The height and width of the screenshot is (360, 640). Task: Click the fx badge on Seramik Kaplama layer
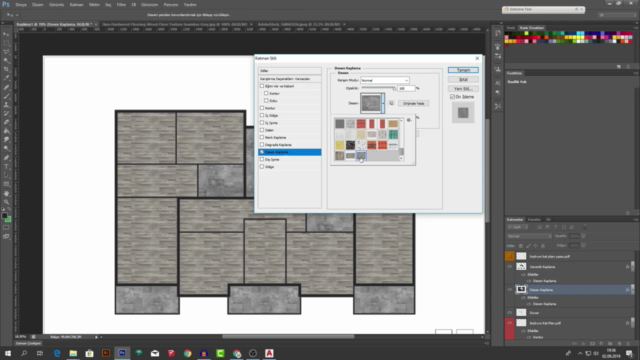tap(627, 267)
